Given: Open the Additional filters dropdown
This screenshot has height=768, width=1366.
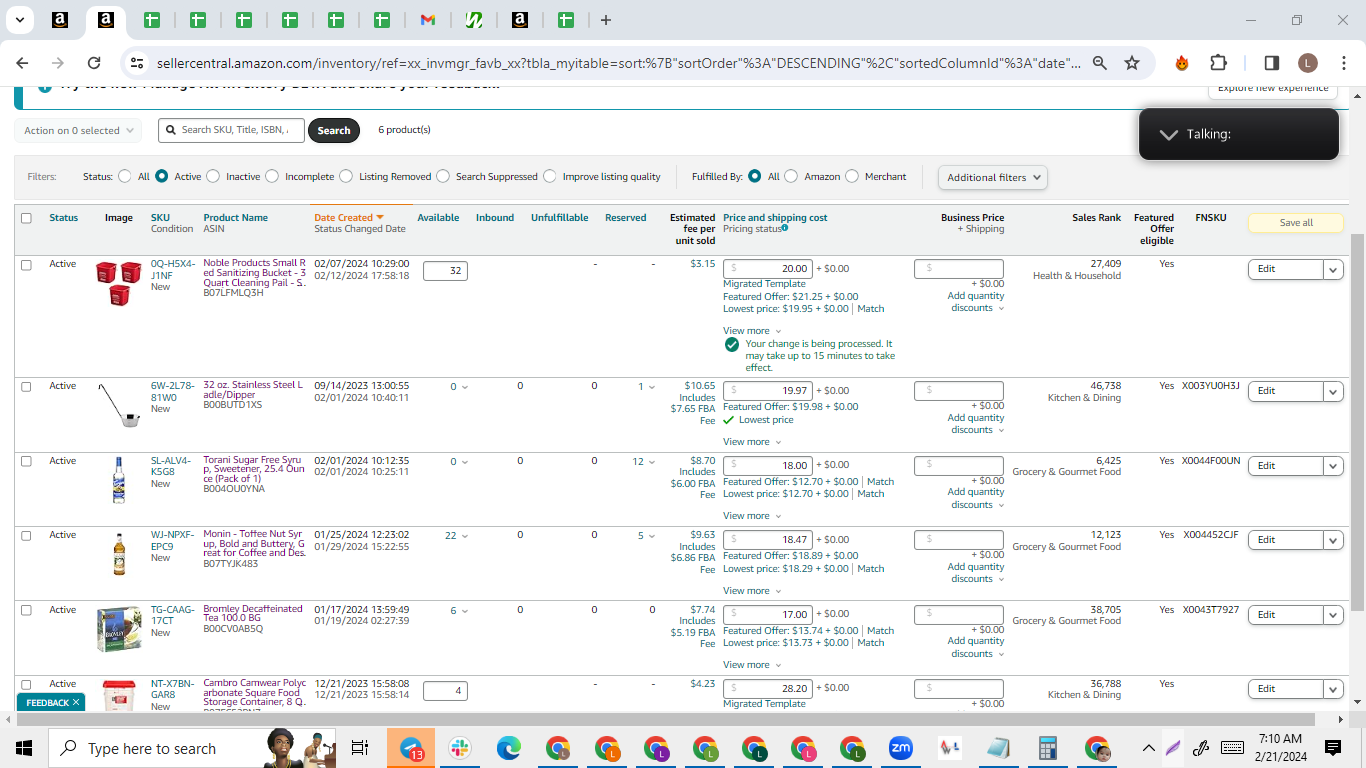Looking at the screenshot, I should pos(993,177).
